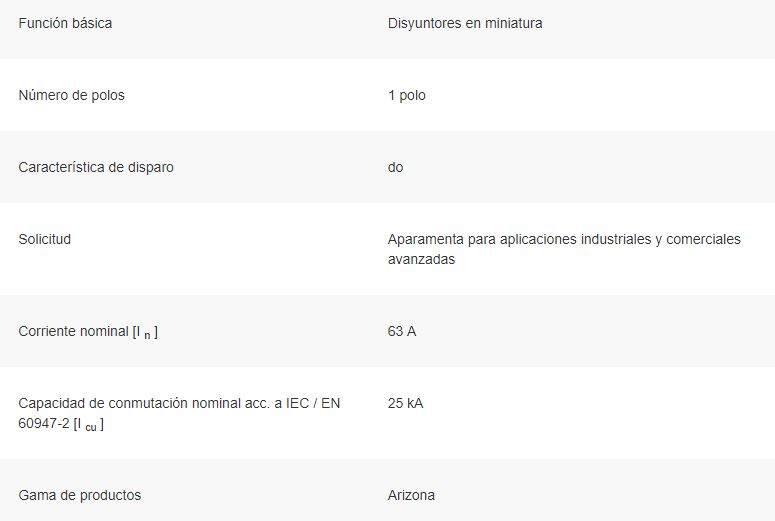Select the 'Gama de productos' label
775x521 pixels.
click(80, 495)
